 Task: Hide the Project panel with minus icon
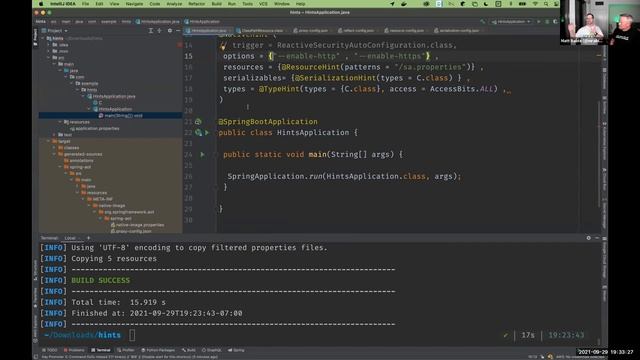178,31
